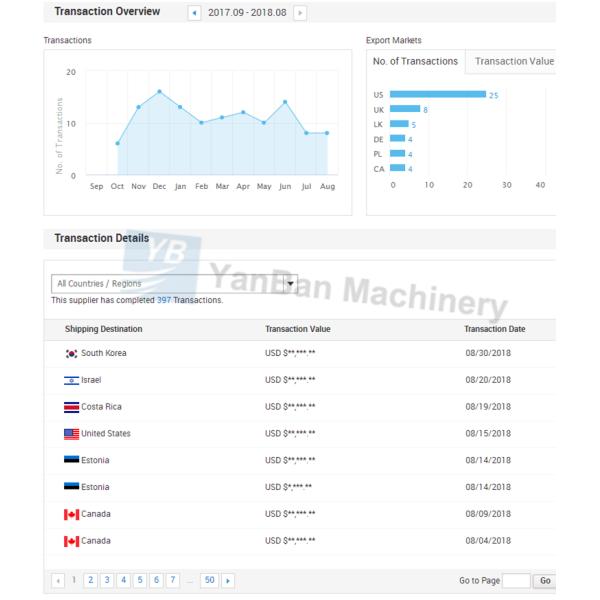Click the Israel flag icon
Viewport: 600px width, 600px height.
click(x=71, y=380)
